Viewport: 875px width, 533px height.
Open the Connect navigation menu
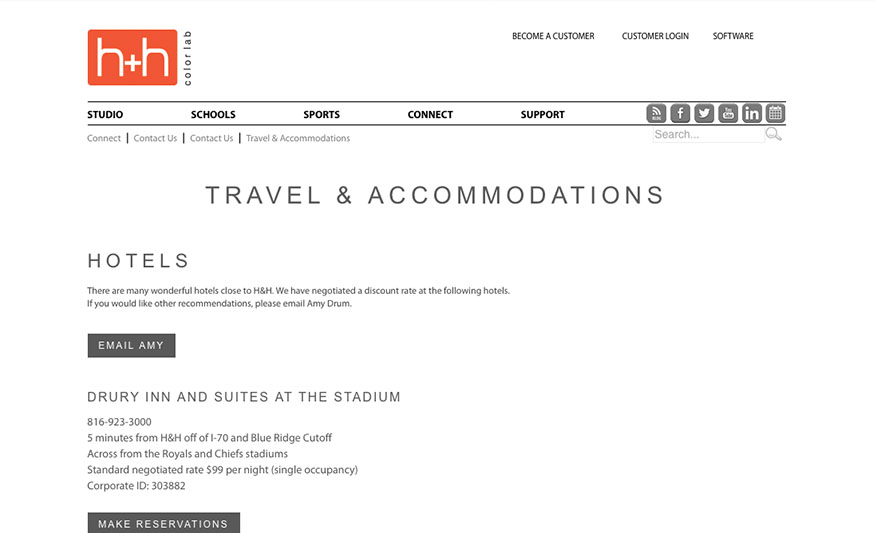[430, 114]
